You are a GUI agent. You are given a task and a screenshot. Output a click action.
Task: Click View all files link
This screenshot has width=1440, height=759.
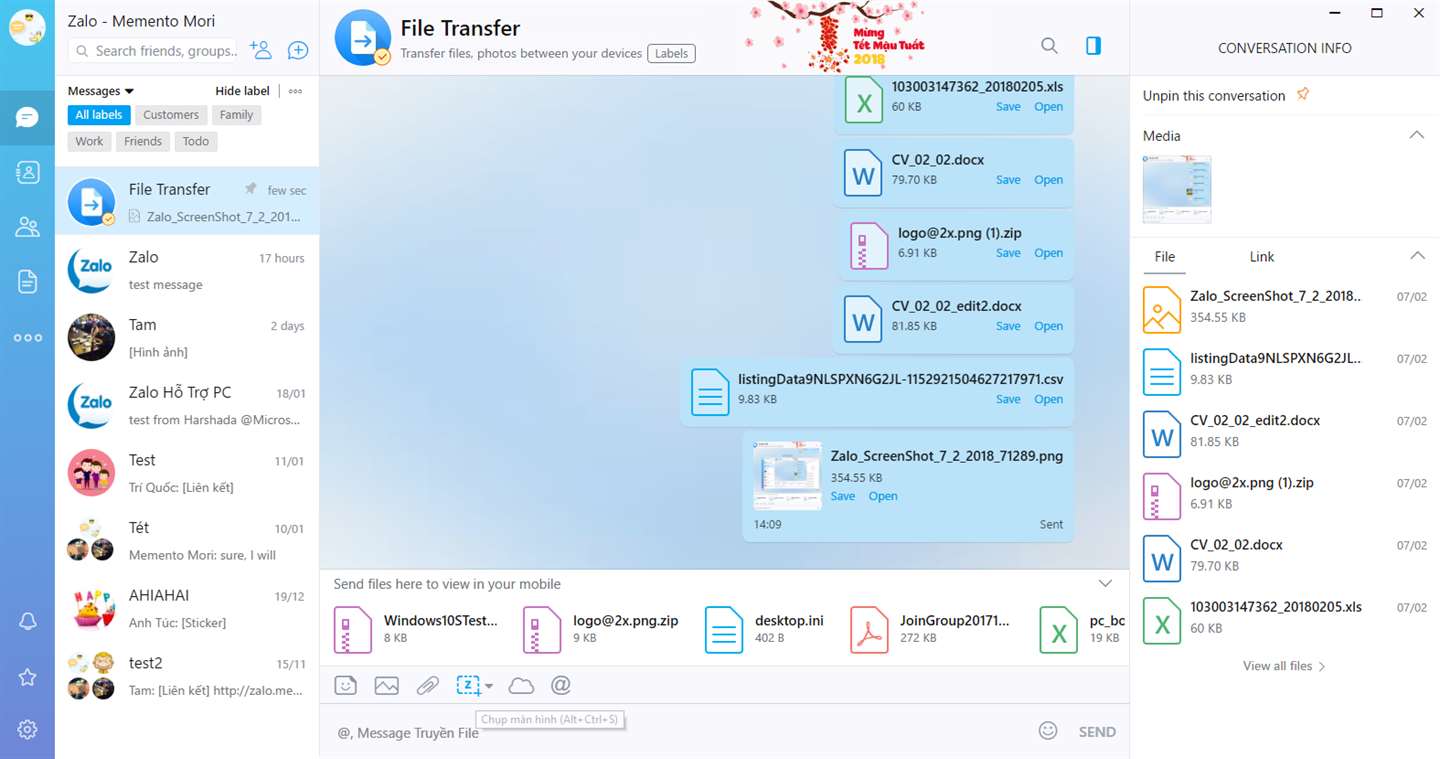1284,666
